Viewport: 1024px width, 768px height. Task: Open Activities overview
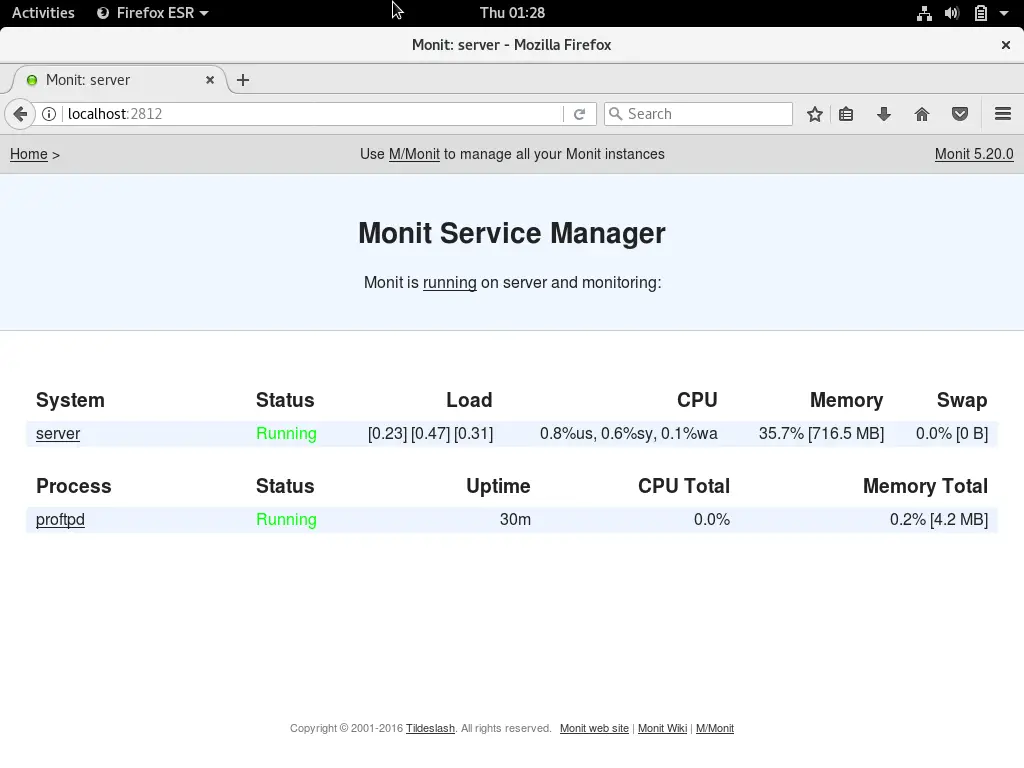(x=42, y=13)
